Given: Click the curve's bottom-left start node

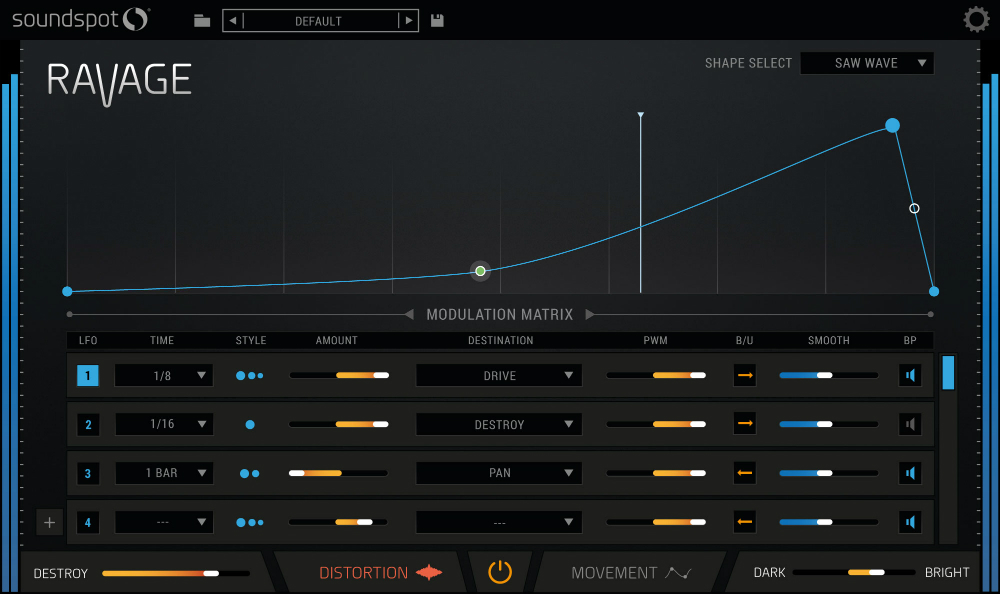Looking at the screenshot, I should click(x=67, y=292).
